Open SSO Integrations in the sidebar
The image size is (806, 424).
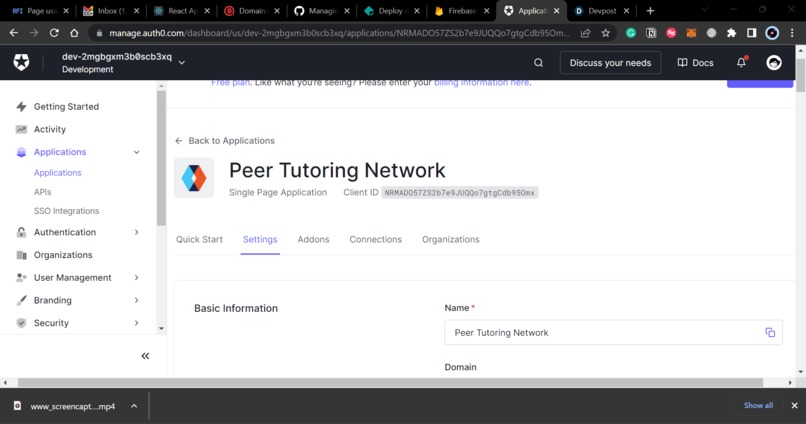(66, 211)
